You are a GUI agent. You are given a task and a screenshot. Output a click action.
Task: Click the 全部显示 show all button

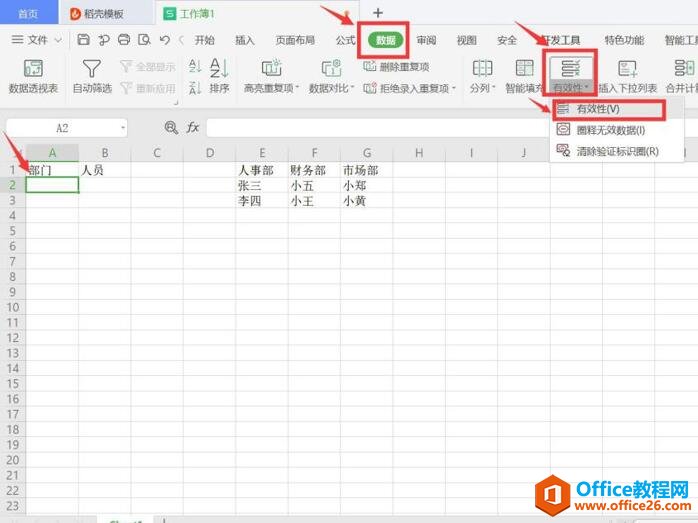(x=148, y=67)
